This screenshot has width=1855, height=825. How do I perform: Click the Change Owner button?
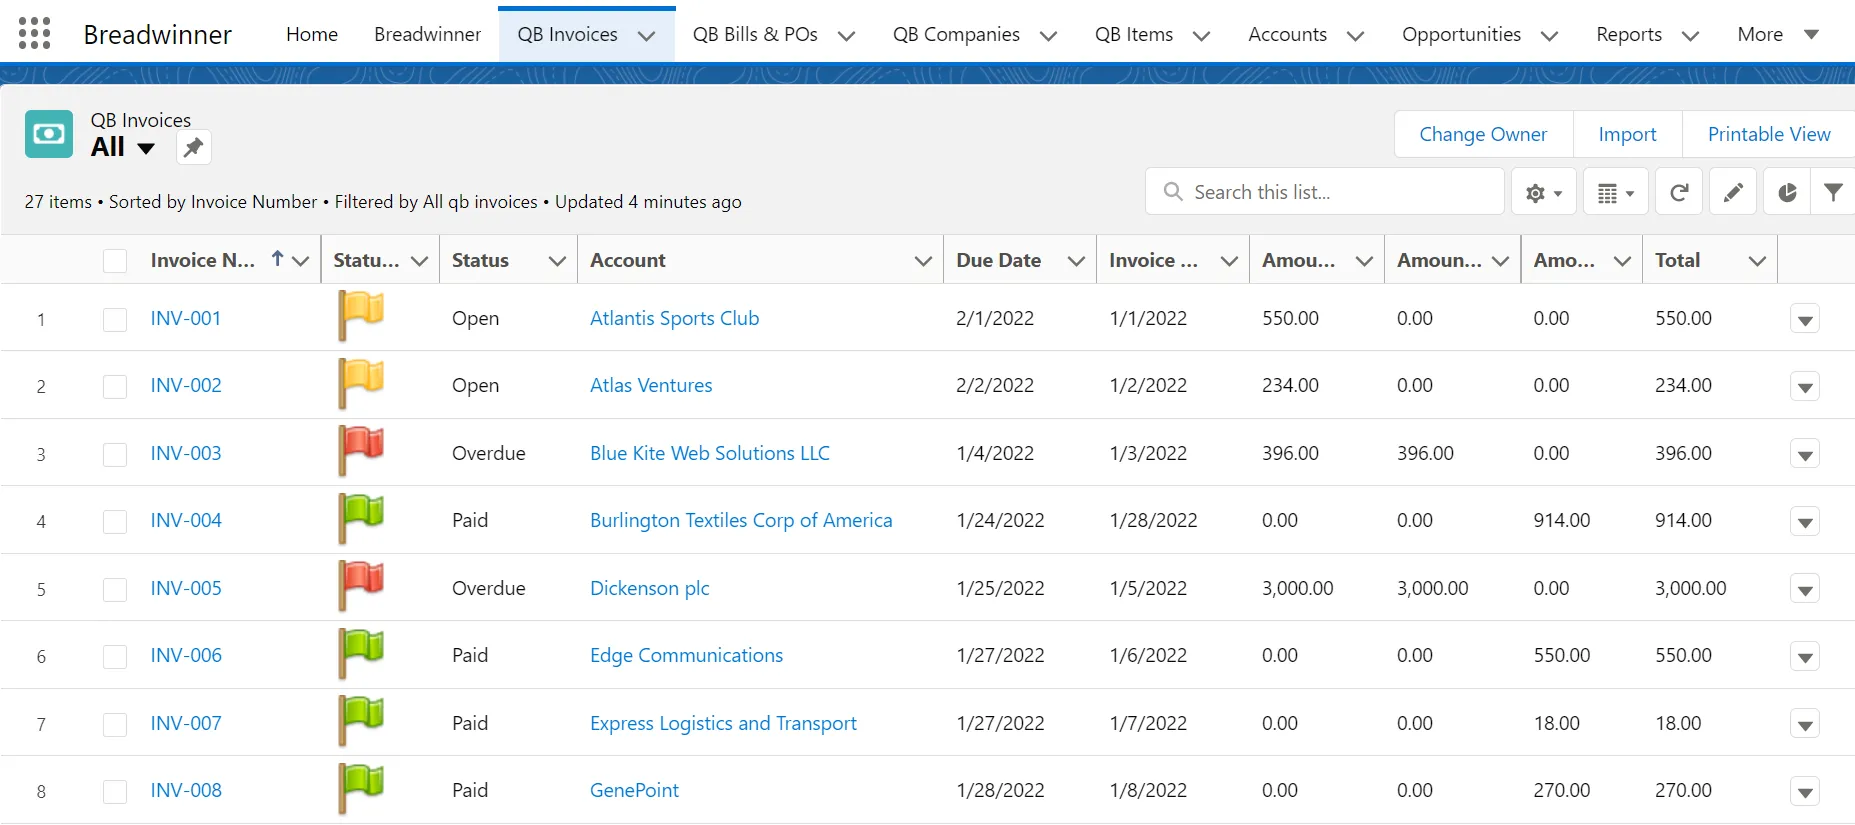click(x=1483, y=134)
